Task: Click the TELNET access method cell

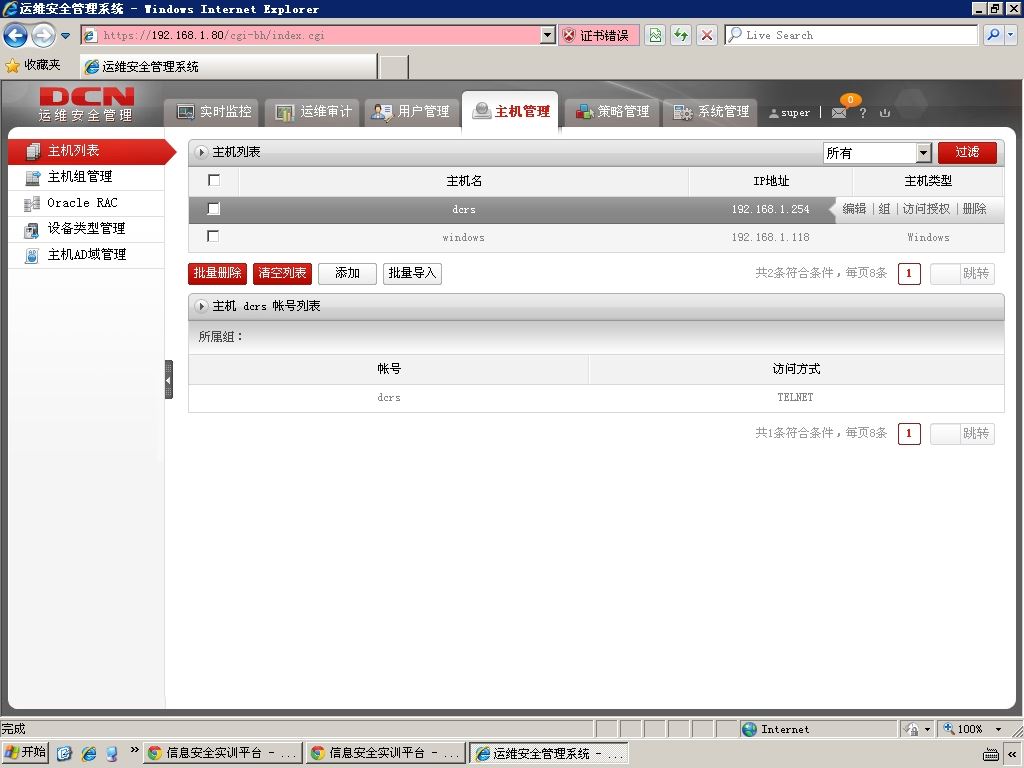Action: pyautogui.click(x=795, y=398)
